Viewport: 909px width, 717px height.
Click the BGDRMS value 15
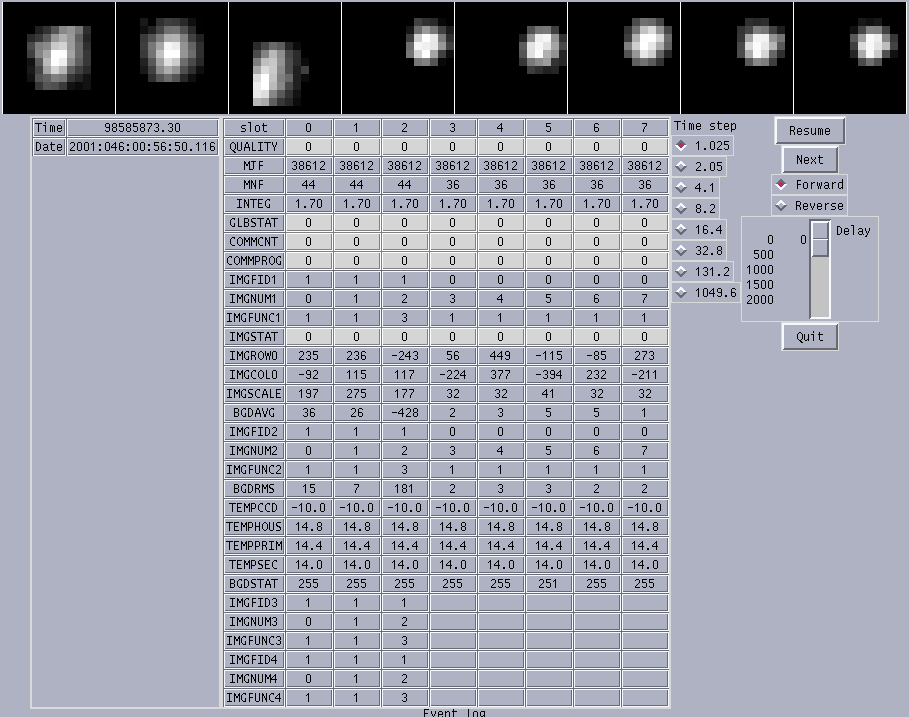click(308, 489)
